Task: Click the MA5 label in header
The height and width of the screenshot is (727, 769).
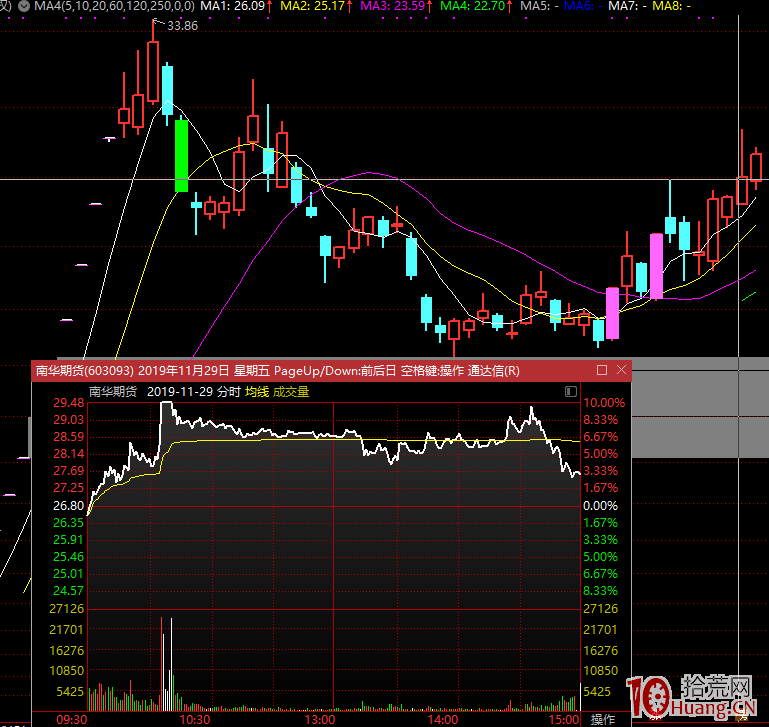Action: click(x=539, y=6)
